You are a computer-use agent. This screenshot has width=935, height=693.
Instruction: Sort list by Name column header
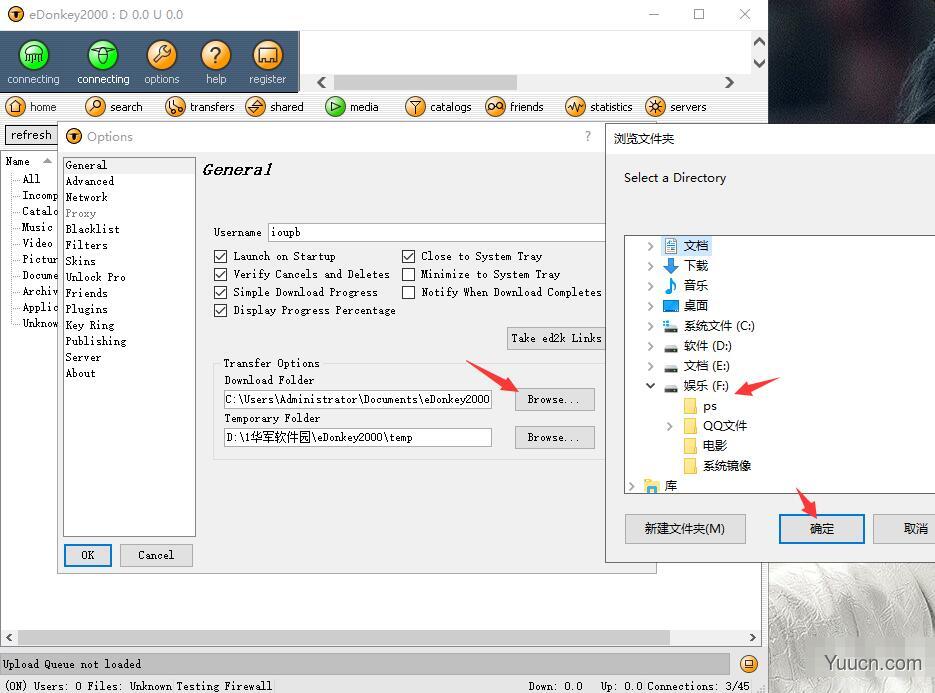29,162
